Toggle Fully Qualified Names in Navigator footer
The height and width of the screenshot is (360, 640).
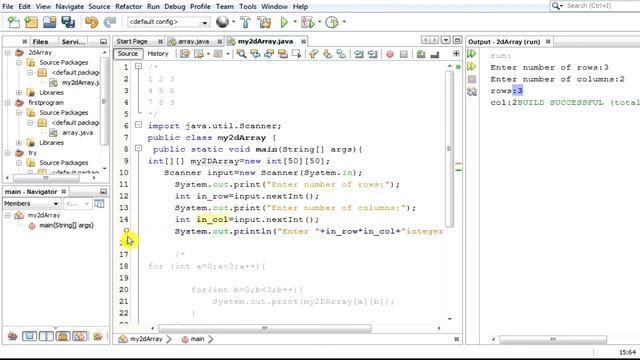(x=98, y=336)
